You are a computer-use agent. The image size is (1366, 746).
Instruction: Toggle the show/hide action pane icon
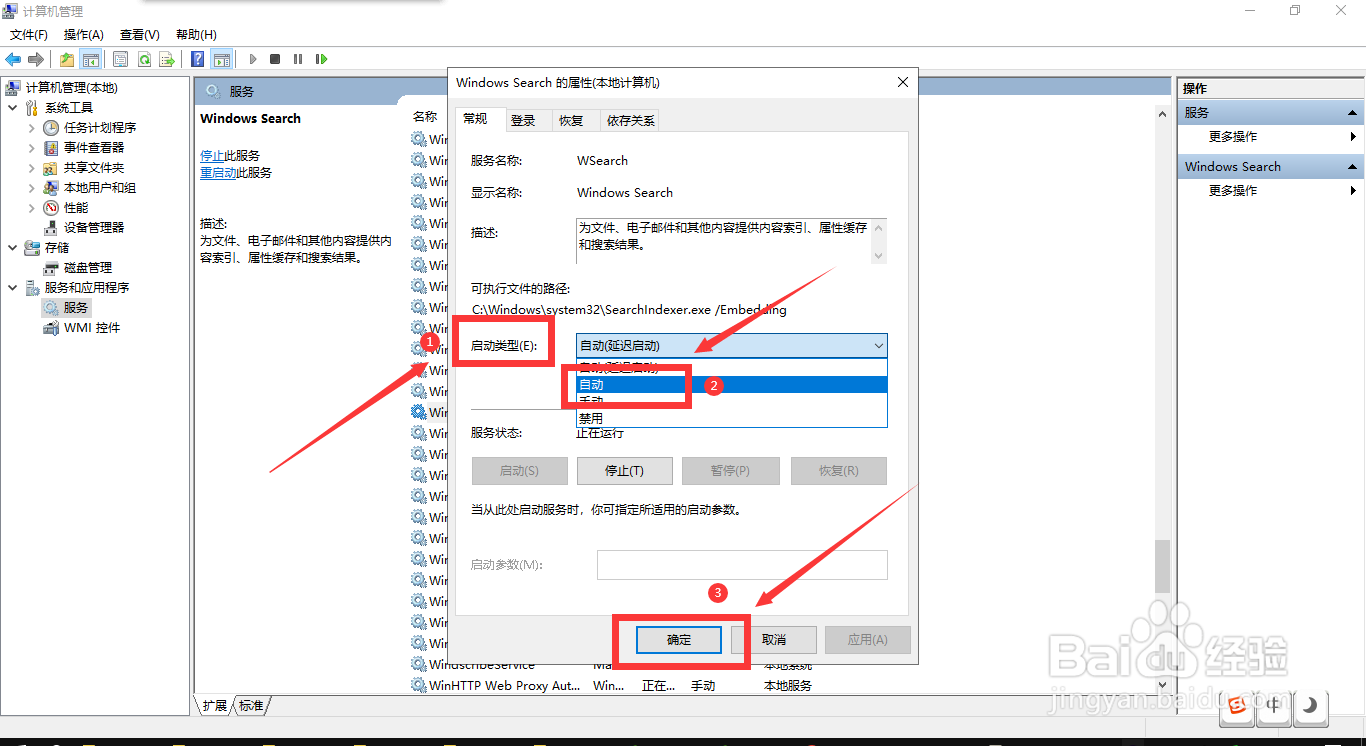tap(222, 59)
